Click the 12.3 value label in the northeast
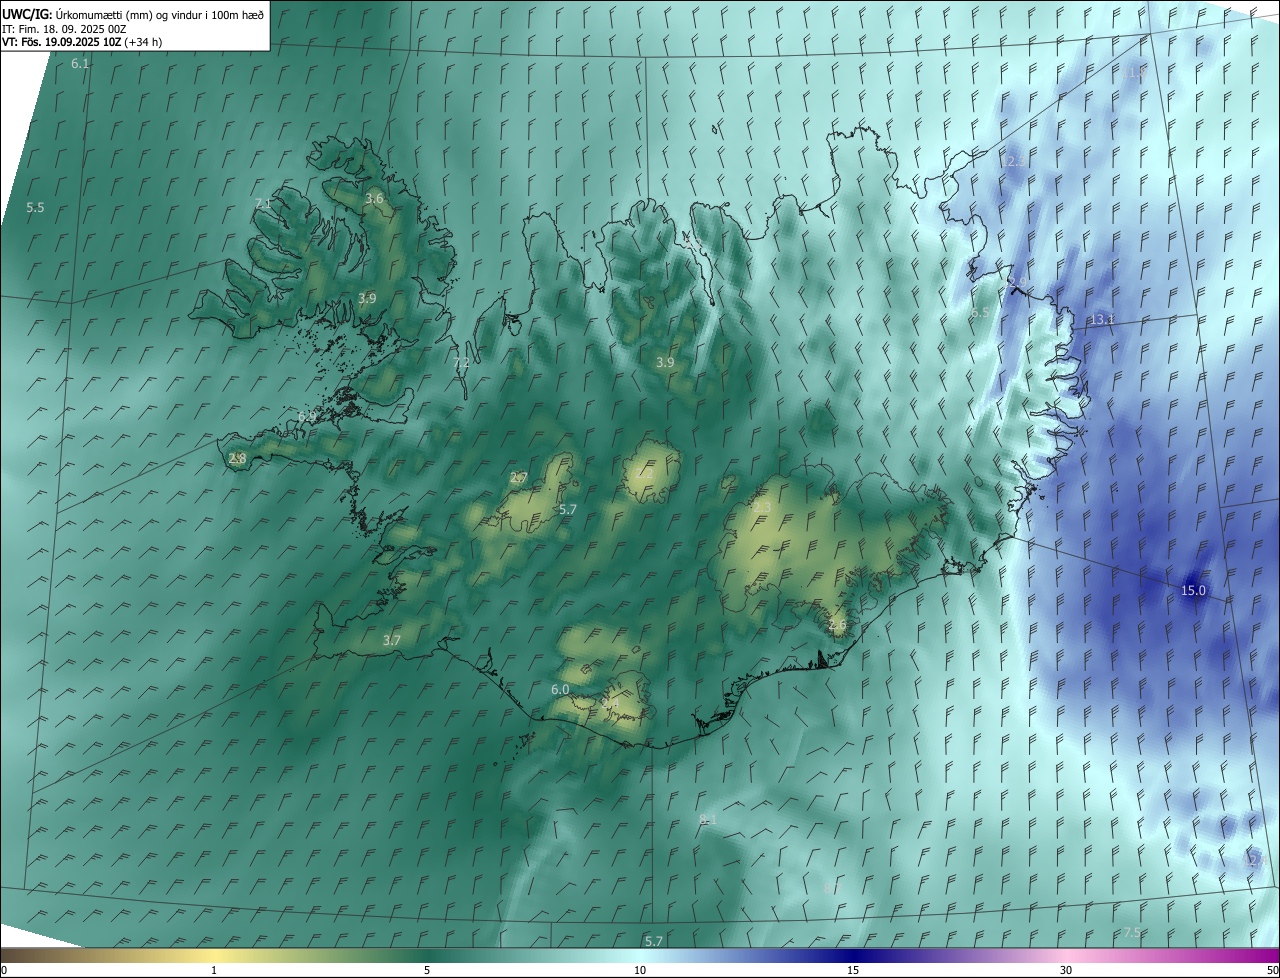Screen dimensions: 1280x978 point(1014,161)
